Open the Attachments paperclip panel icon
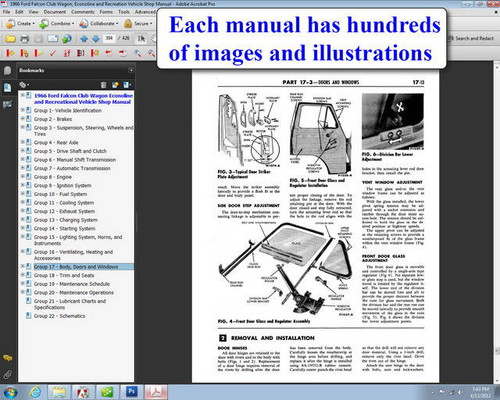 click(x=7, y=375)
